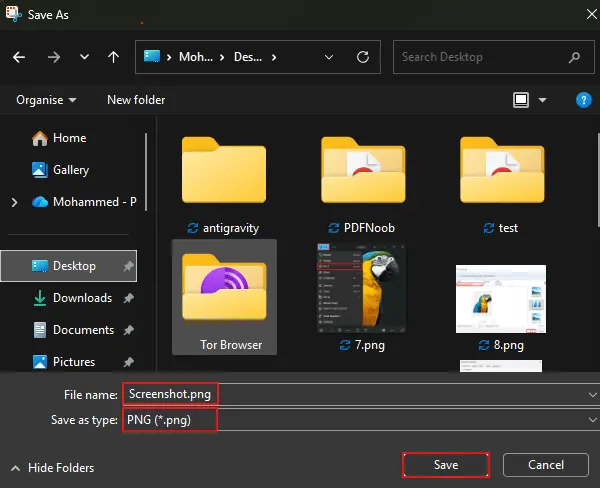The height and width of the screenshot is (488, 600).
Task: Click the search magnifier icon
Action: [574, 57]
